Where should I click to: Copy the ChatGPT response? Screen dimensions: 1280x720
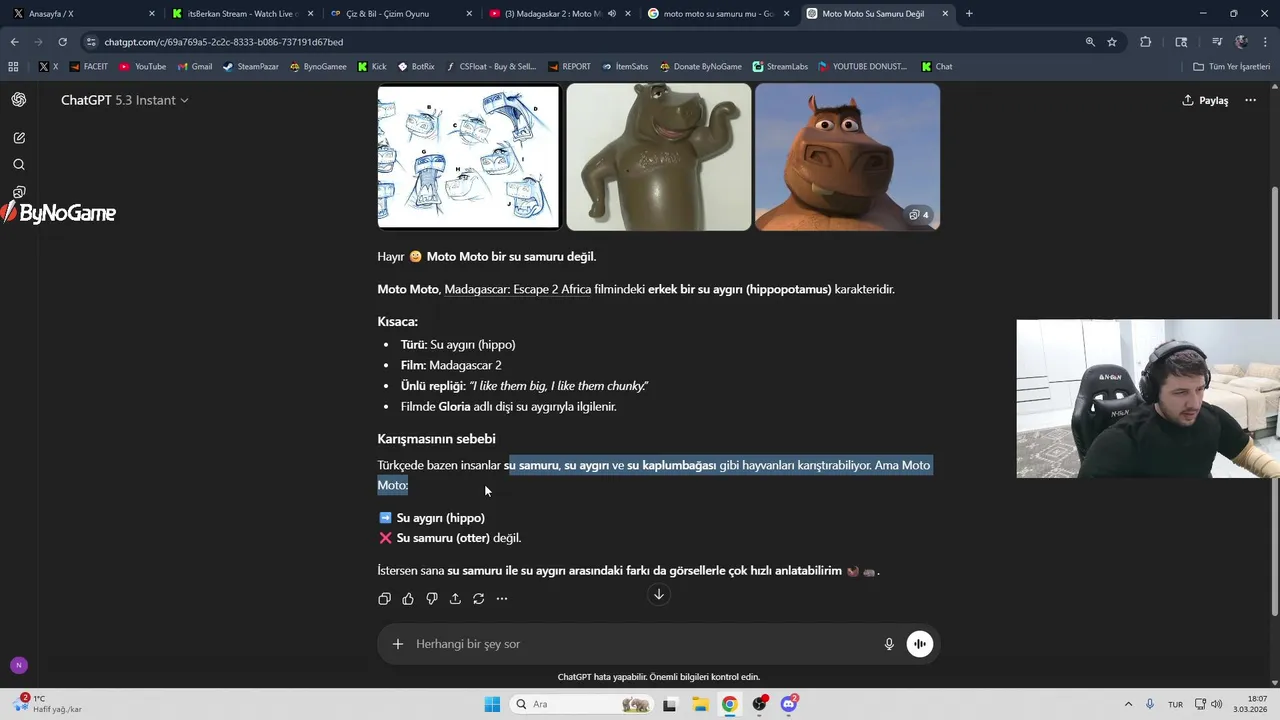tap(384, 599)
